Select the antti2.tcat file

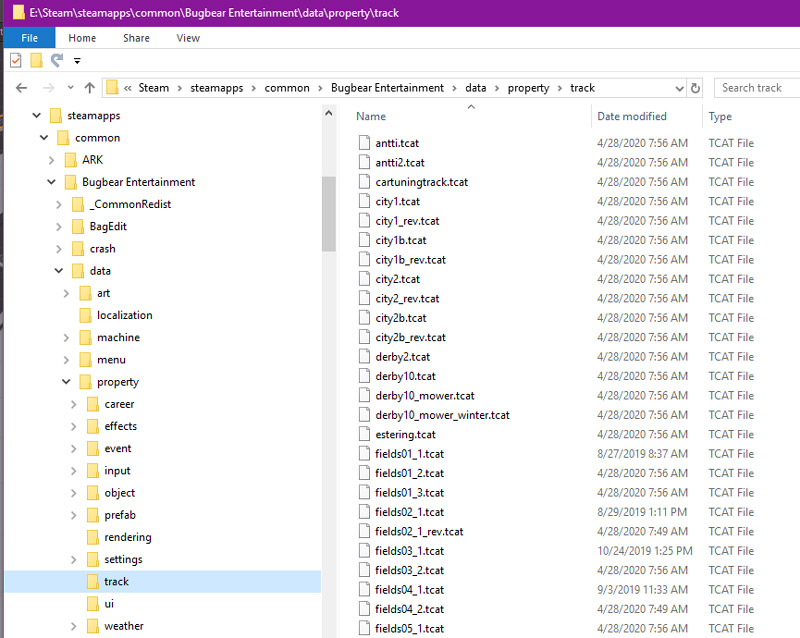click(399, 163)
